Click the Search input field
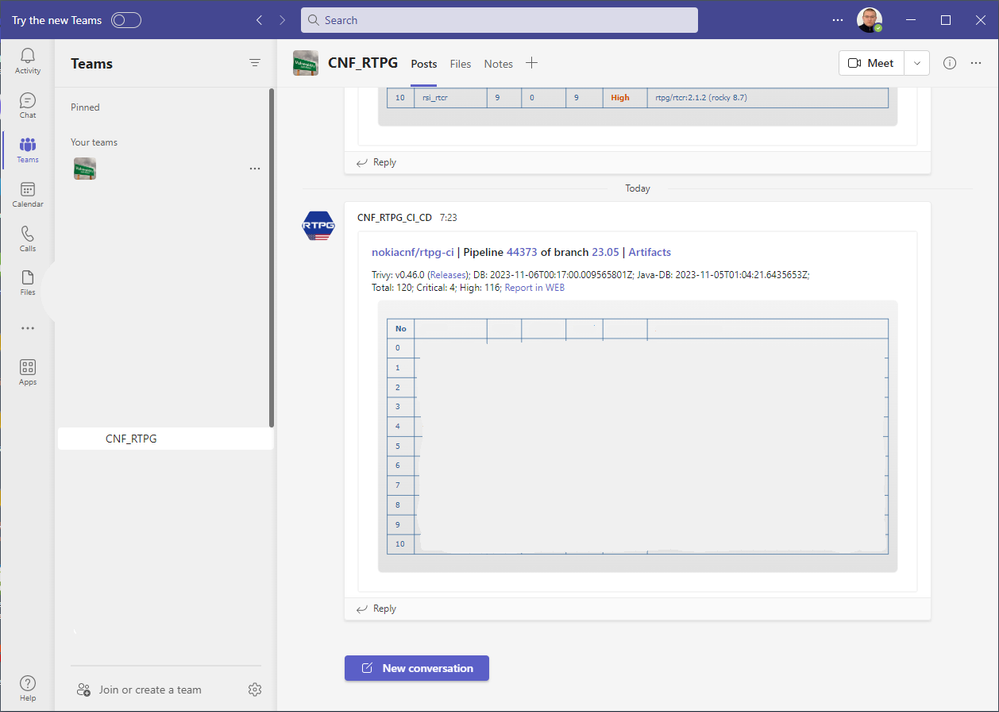Viewport: 999px width, 712px height. point(500,20)
